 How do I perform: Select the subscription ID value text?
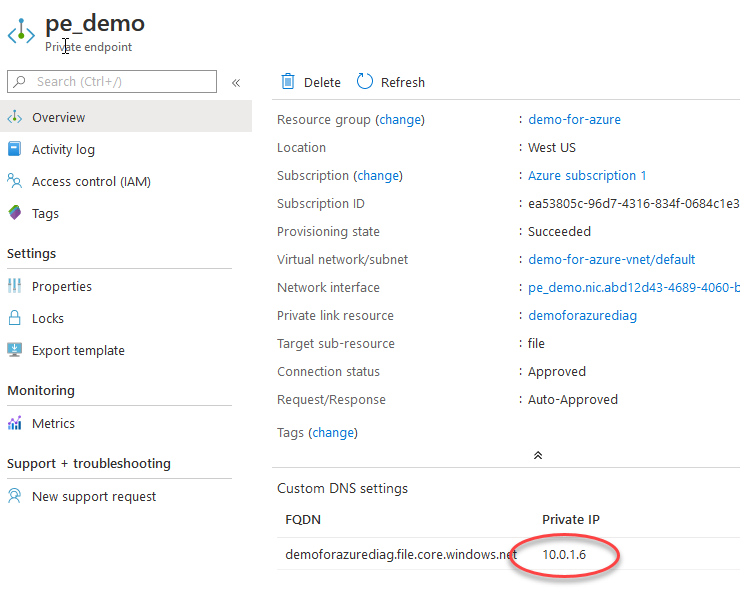[x=634, y=203]
